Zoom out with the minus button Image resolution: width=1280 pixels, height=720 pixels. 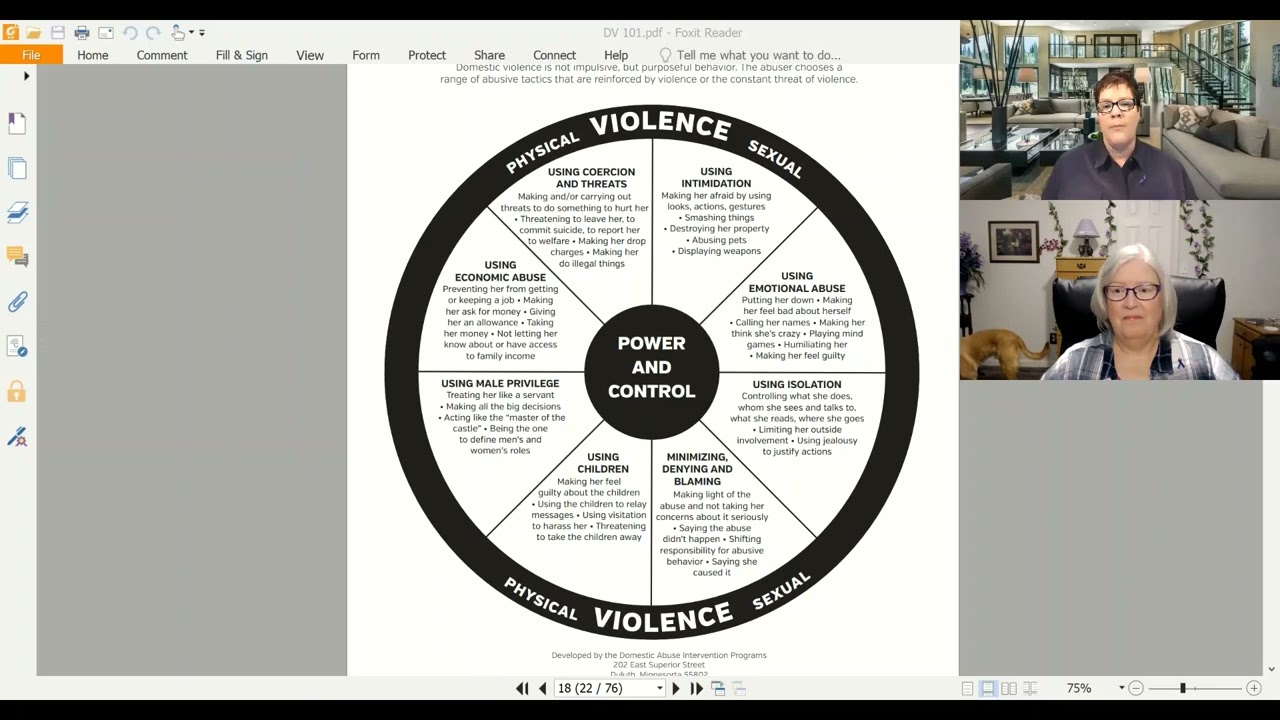[x=1136, y=688]
